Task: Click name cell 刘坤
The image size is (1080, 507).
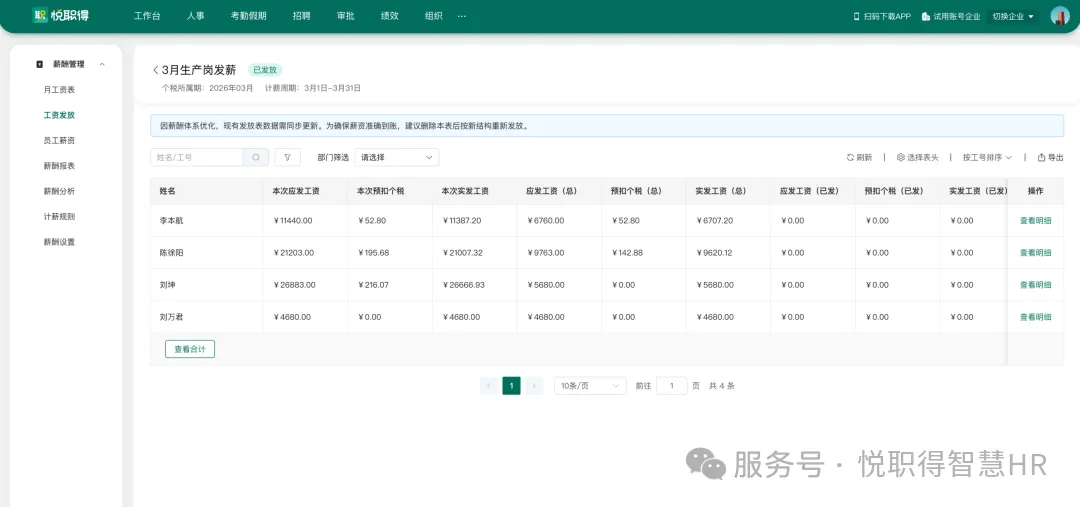Action: [x=167, y=284]
